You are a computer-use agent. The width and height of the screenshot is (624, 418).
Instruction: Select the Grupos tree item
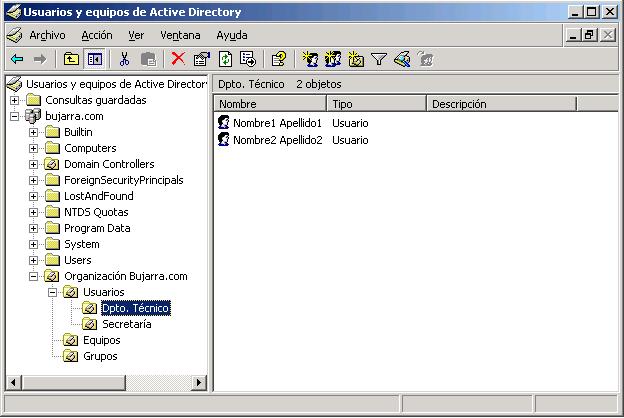click(100, 356)
